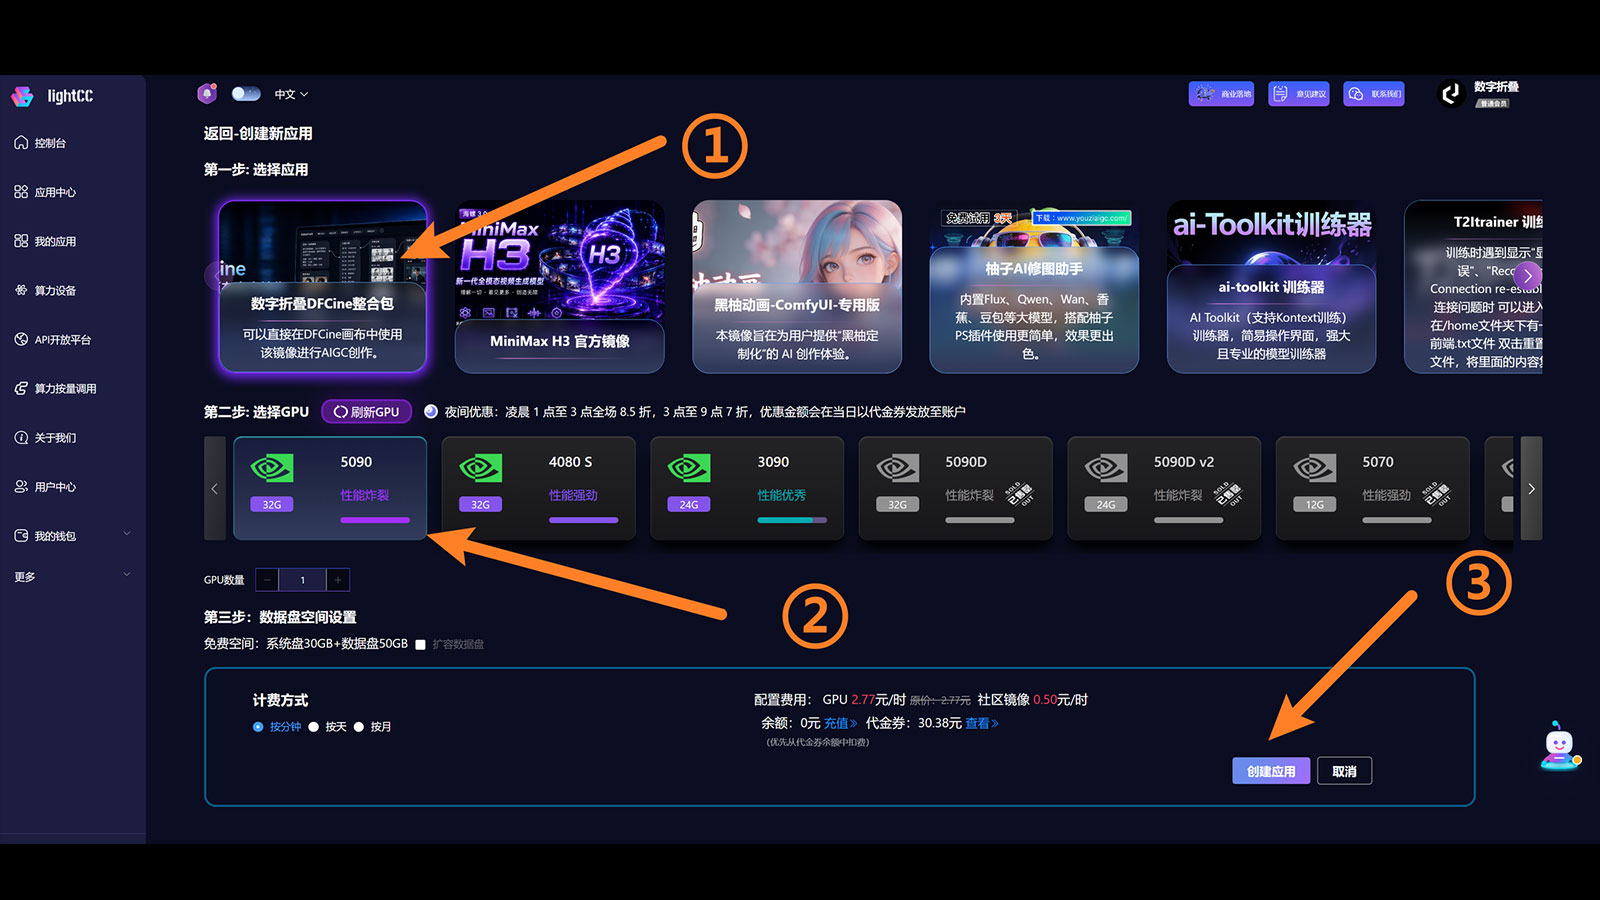
Task: Select the ai-toolkit 训练器 card
Action: 1271,287
